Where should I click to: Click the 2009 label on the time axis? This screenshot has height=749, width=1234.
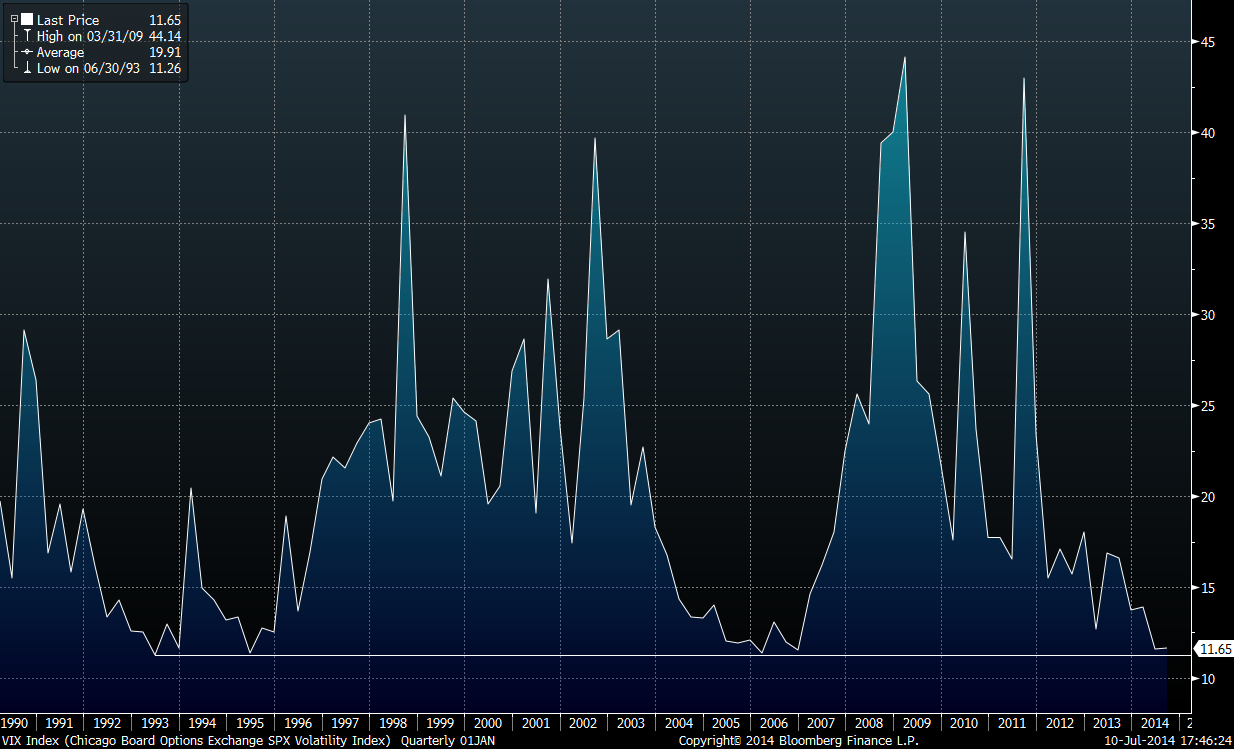(917, 723)
